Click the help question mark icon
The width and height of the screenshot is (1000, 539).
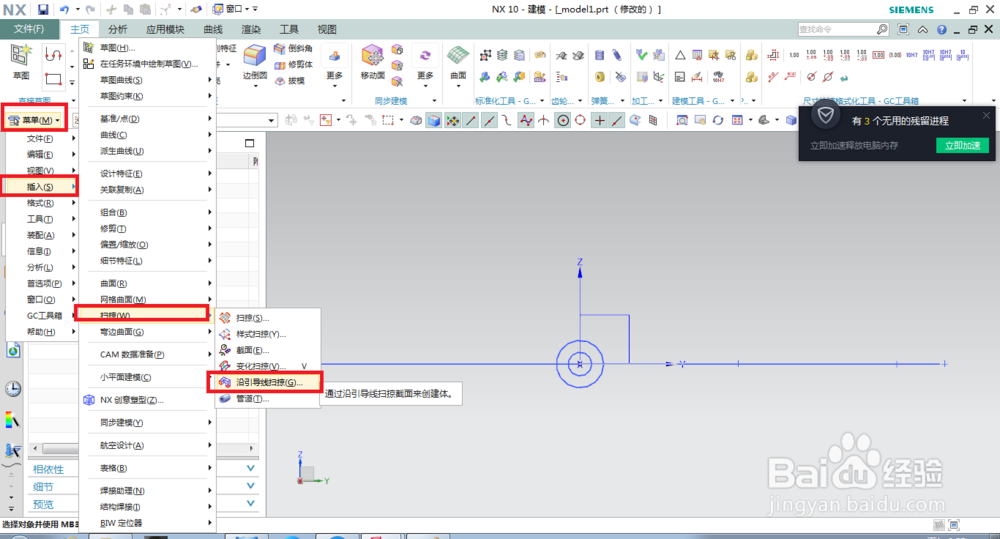pyautogui.click(x=942, y=29)
